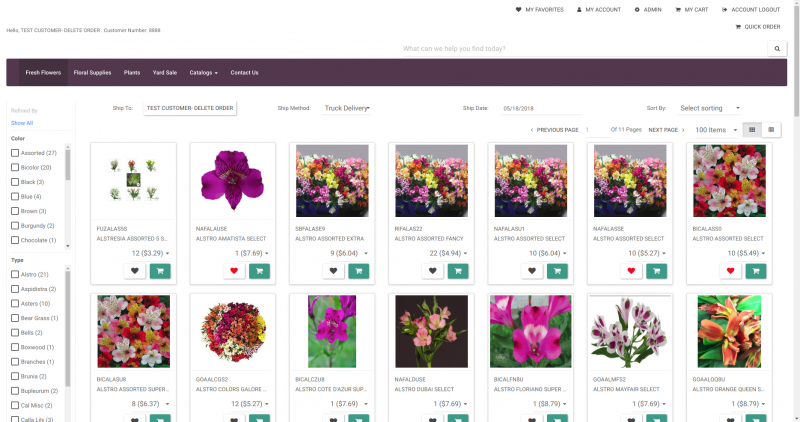Viewport: 800px width, 422px height.
Task: Open the Fresh Flowers tab
Action: (43, 72)
